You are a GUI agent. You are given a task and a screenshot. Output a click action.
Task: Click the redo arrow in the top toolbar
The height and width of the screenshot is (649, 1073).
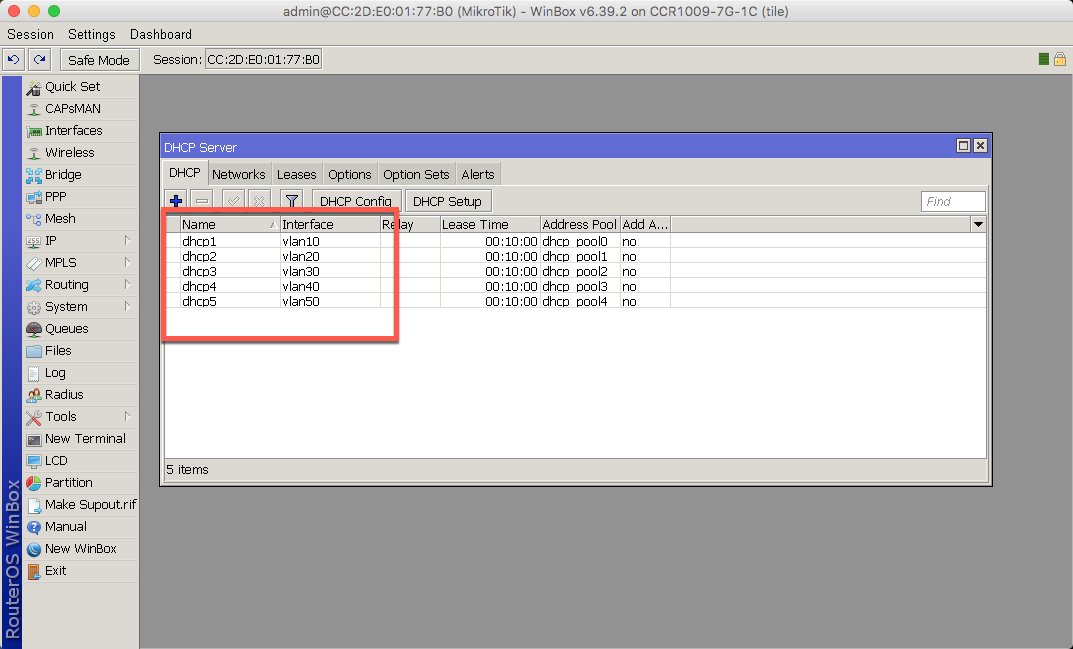[40, 60]
